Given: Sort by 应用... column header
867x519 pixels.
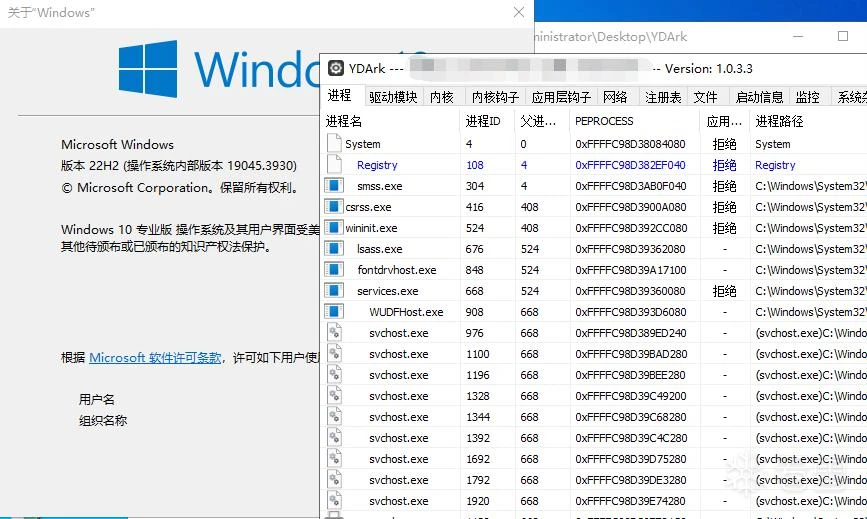Looking at the screenshot, I should [724, 121].
